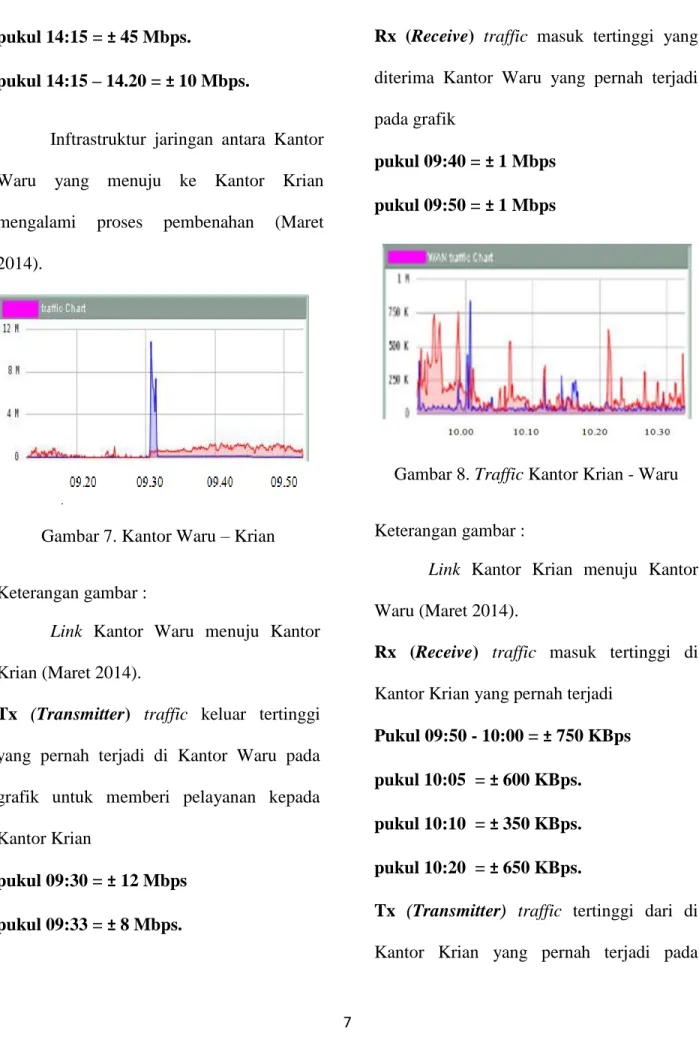Click the caption 'Gambar 7. Kantor Waru – Krian'

(x=158, y=535)
